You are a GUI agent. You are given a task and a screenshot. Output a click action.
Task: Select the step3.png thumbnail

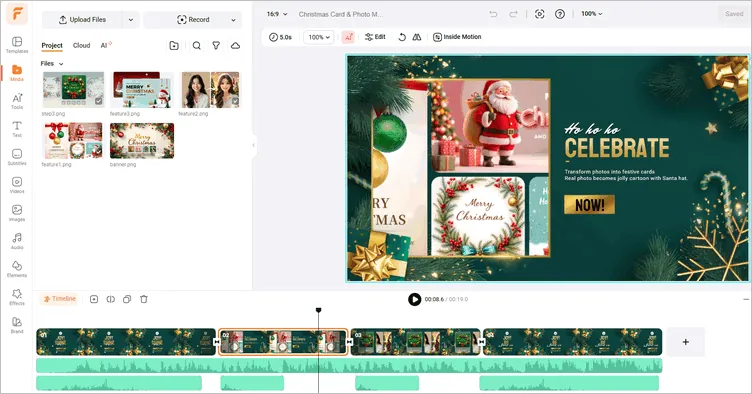(x=73, y=90)
